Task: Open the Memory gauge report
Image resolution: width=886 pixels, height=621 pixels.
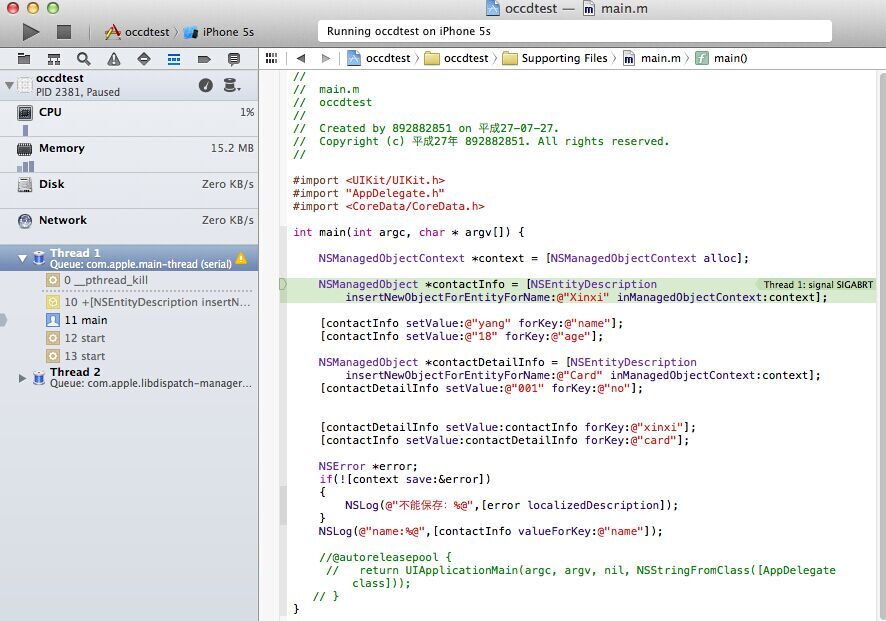Action: (129, 155)
